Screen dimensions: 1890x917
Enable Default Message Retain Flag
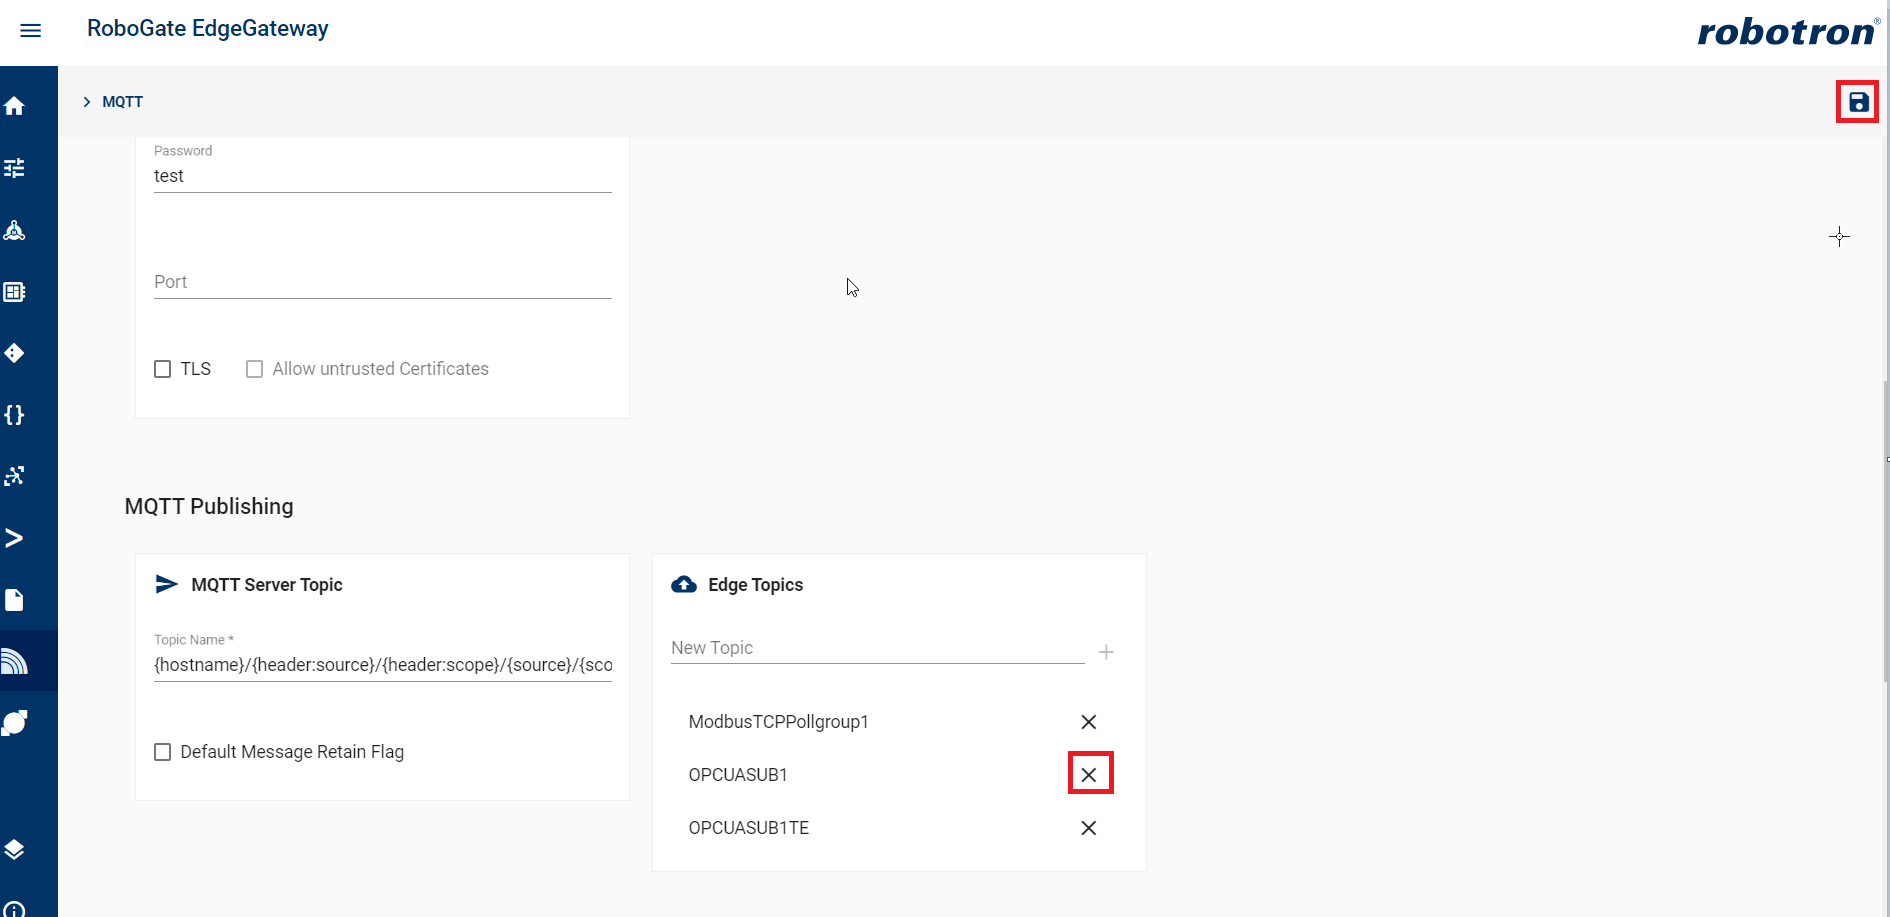163,751
